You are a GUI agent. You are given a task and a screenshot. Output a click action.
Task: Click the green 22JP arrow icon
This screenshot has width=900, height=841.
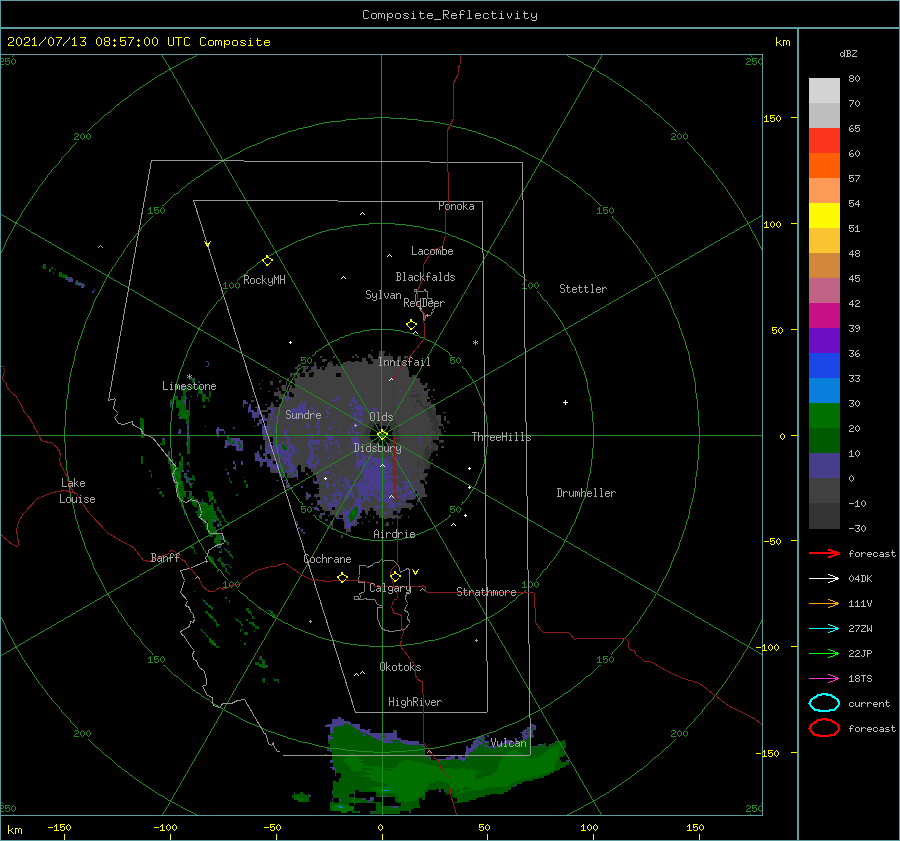click(824, 653)
